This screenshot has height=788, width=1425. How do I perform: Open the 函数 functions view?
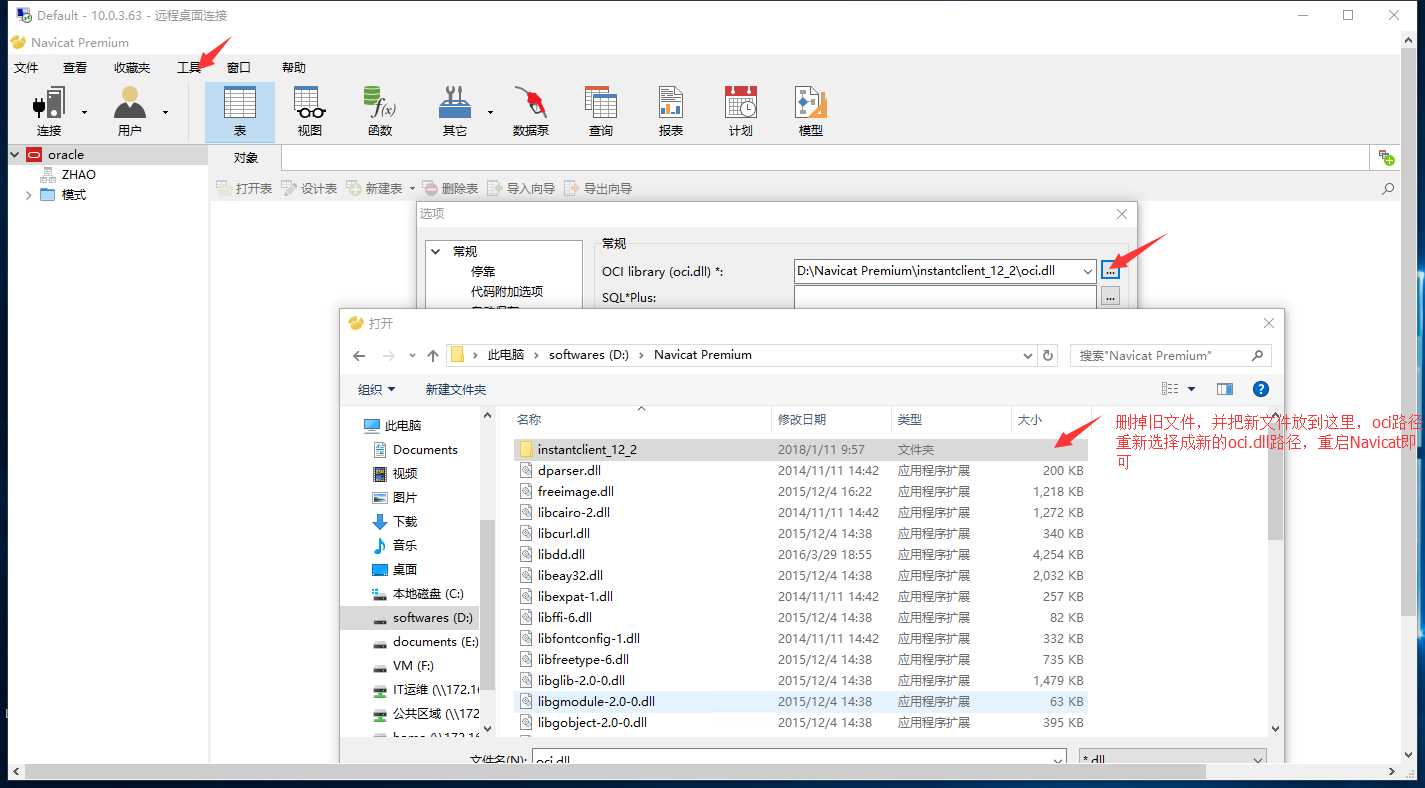380,111
